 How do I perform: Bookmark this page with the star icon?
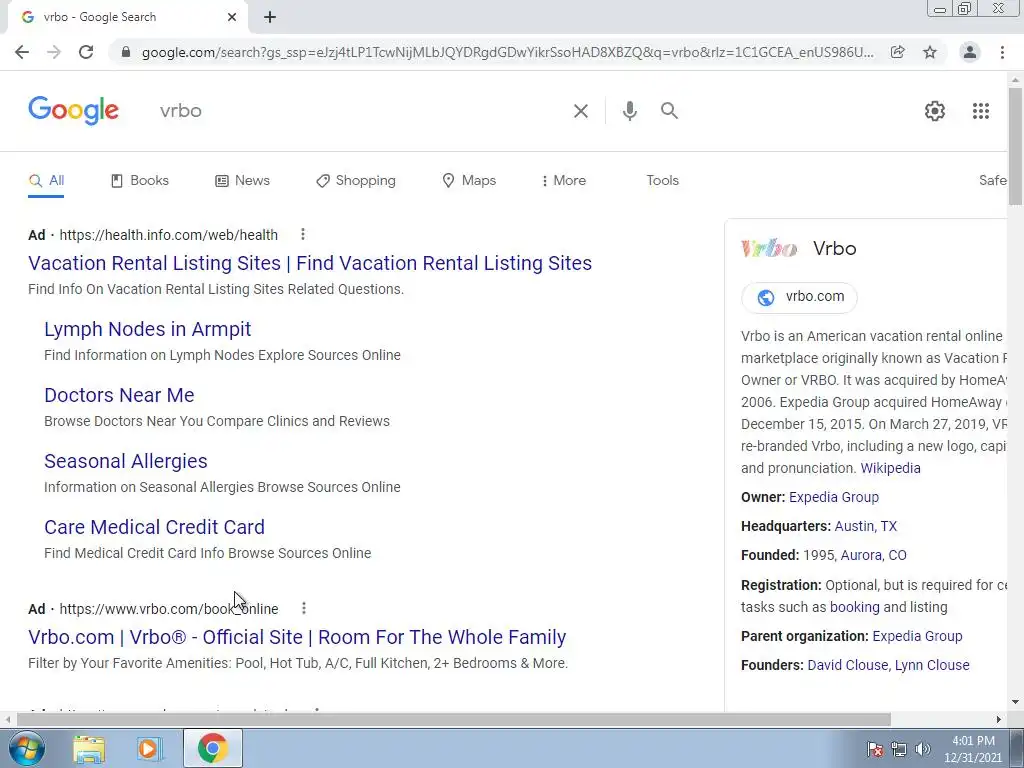click(x=930, y=52)
